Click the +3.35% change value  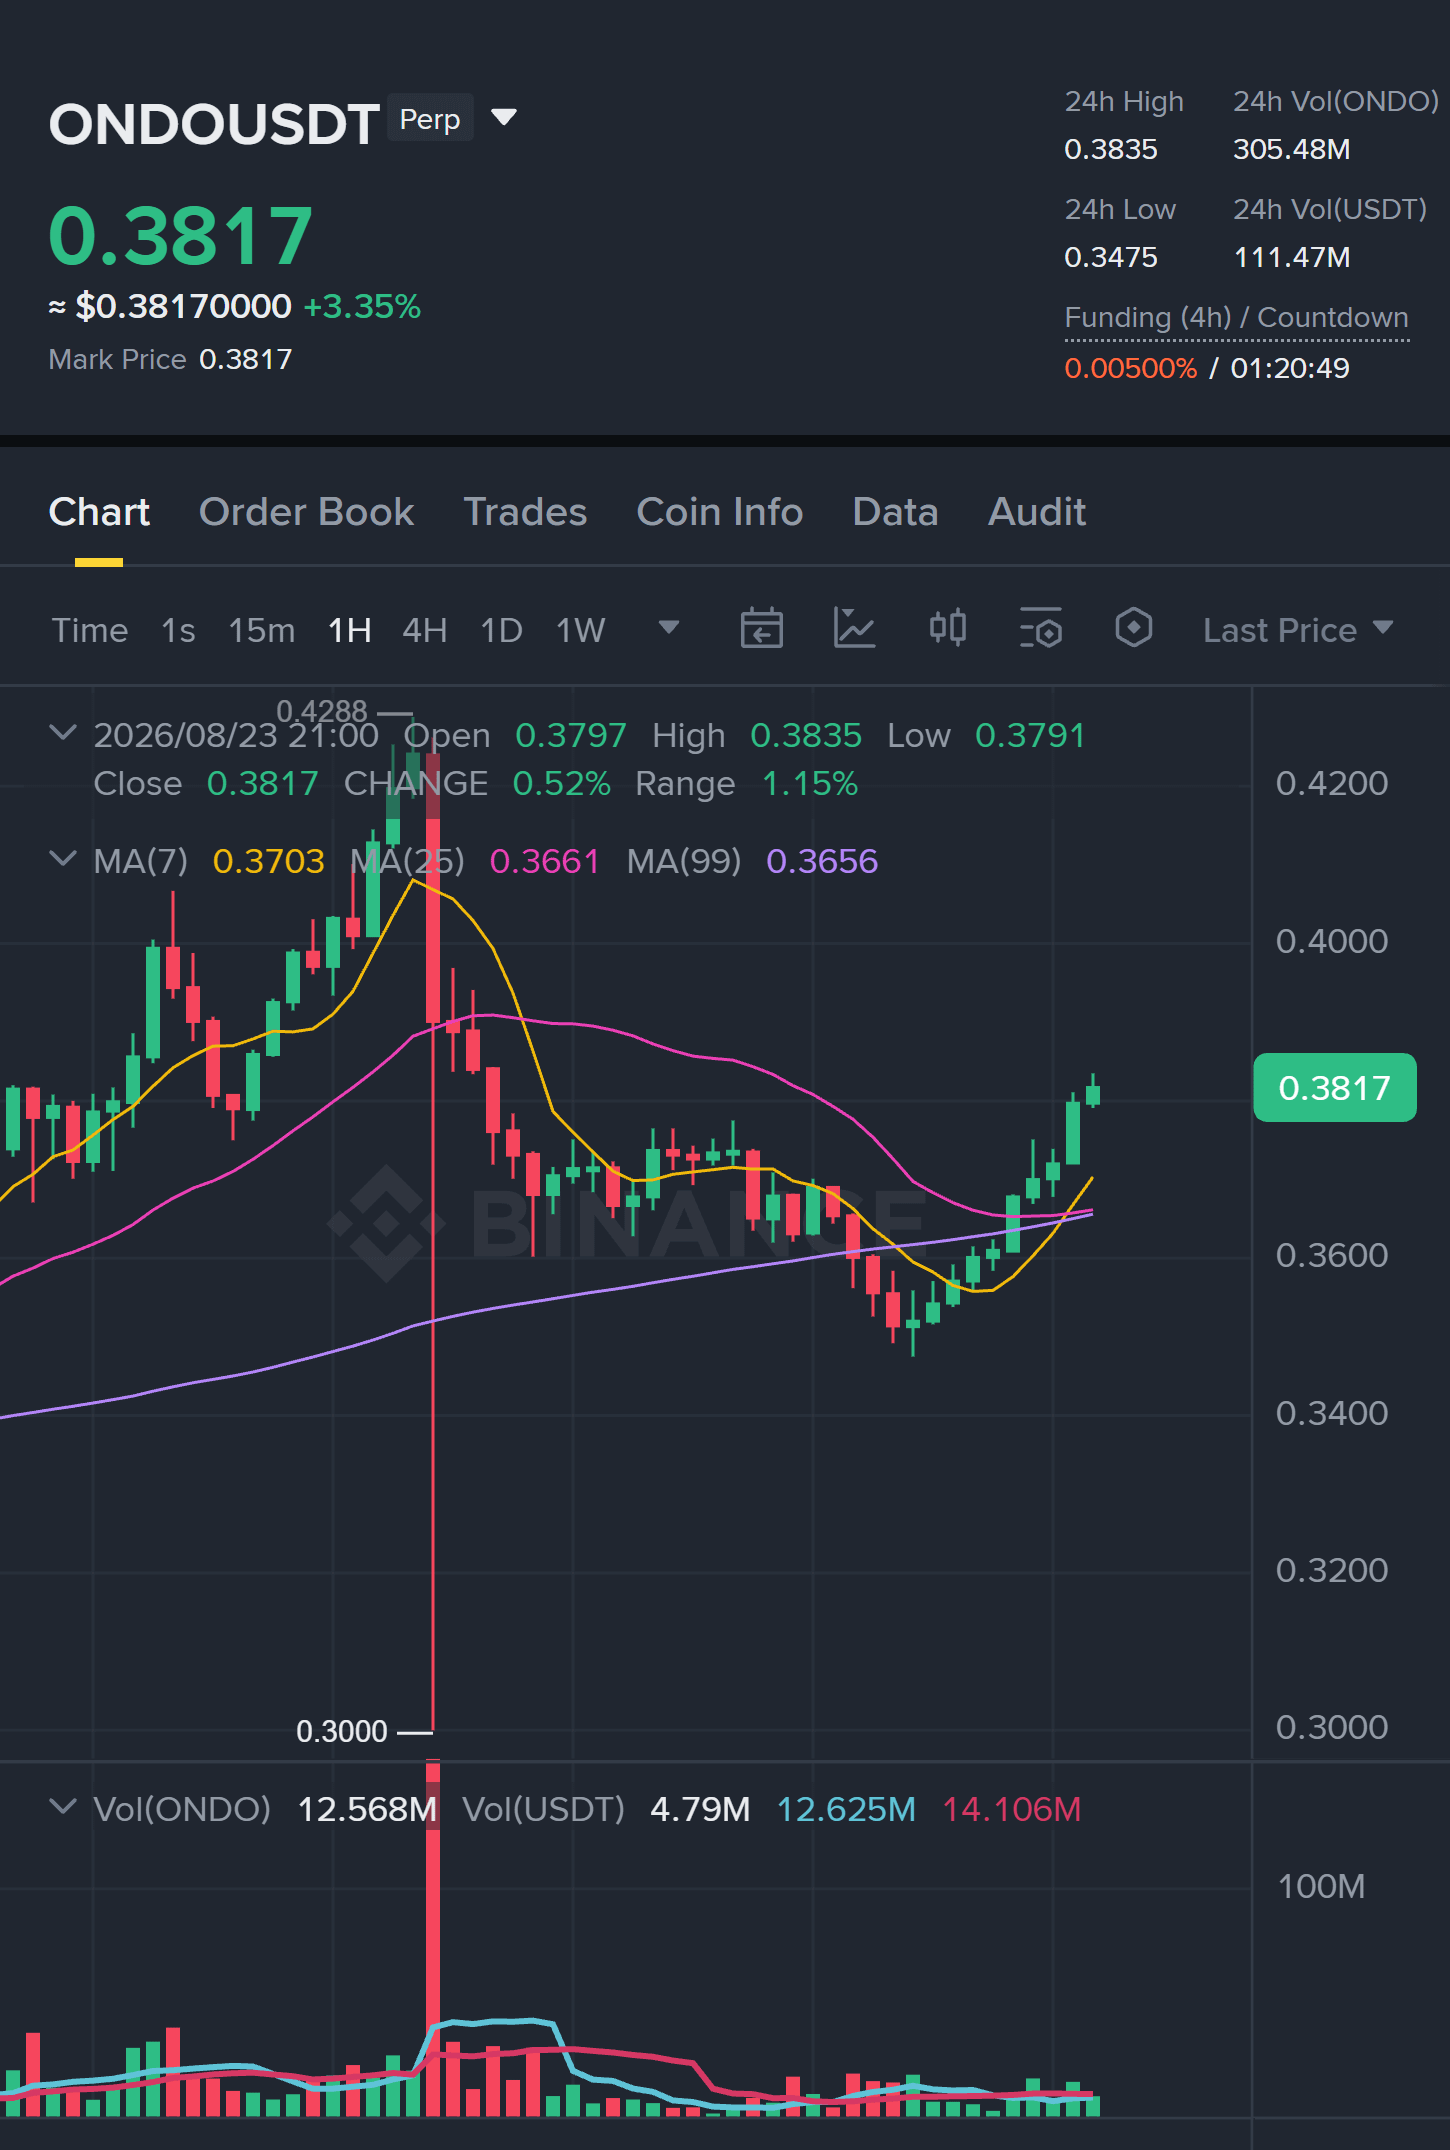click(x=362, y=306)
